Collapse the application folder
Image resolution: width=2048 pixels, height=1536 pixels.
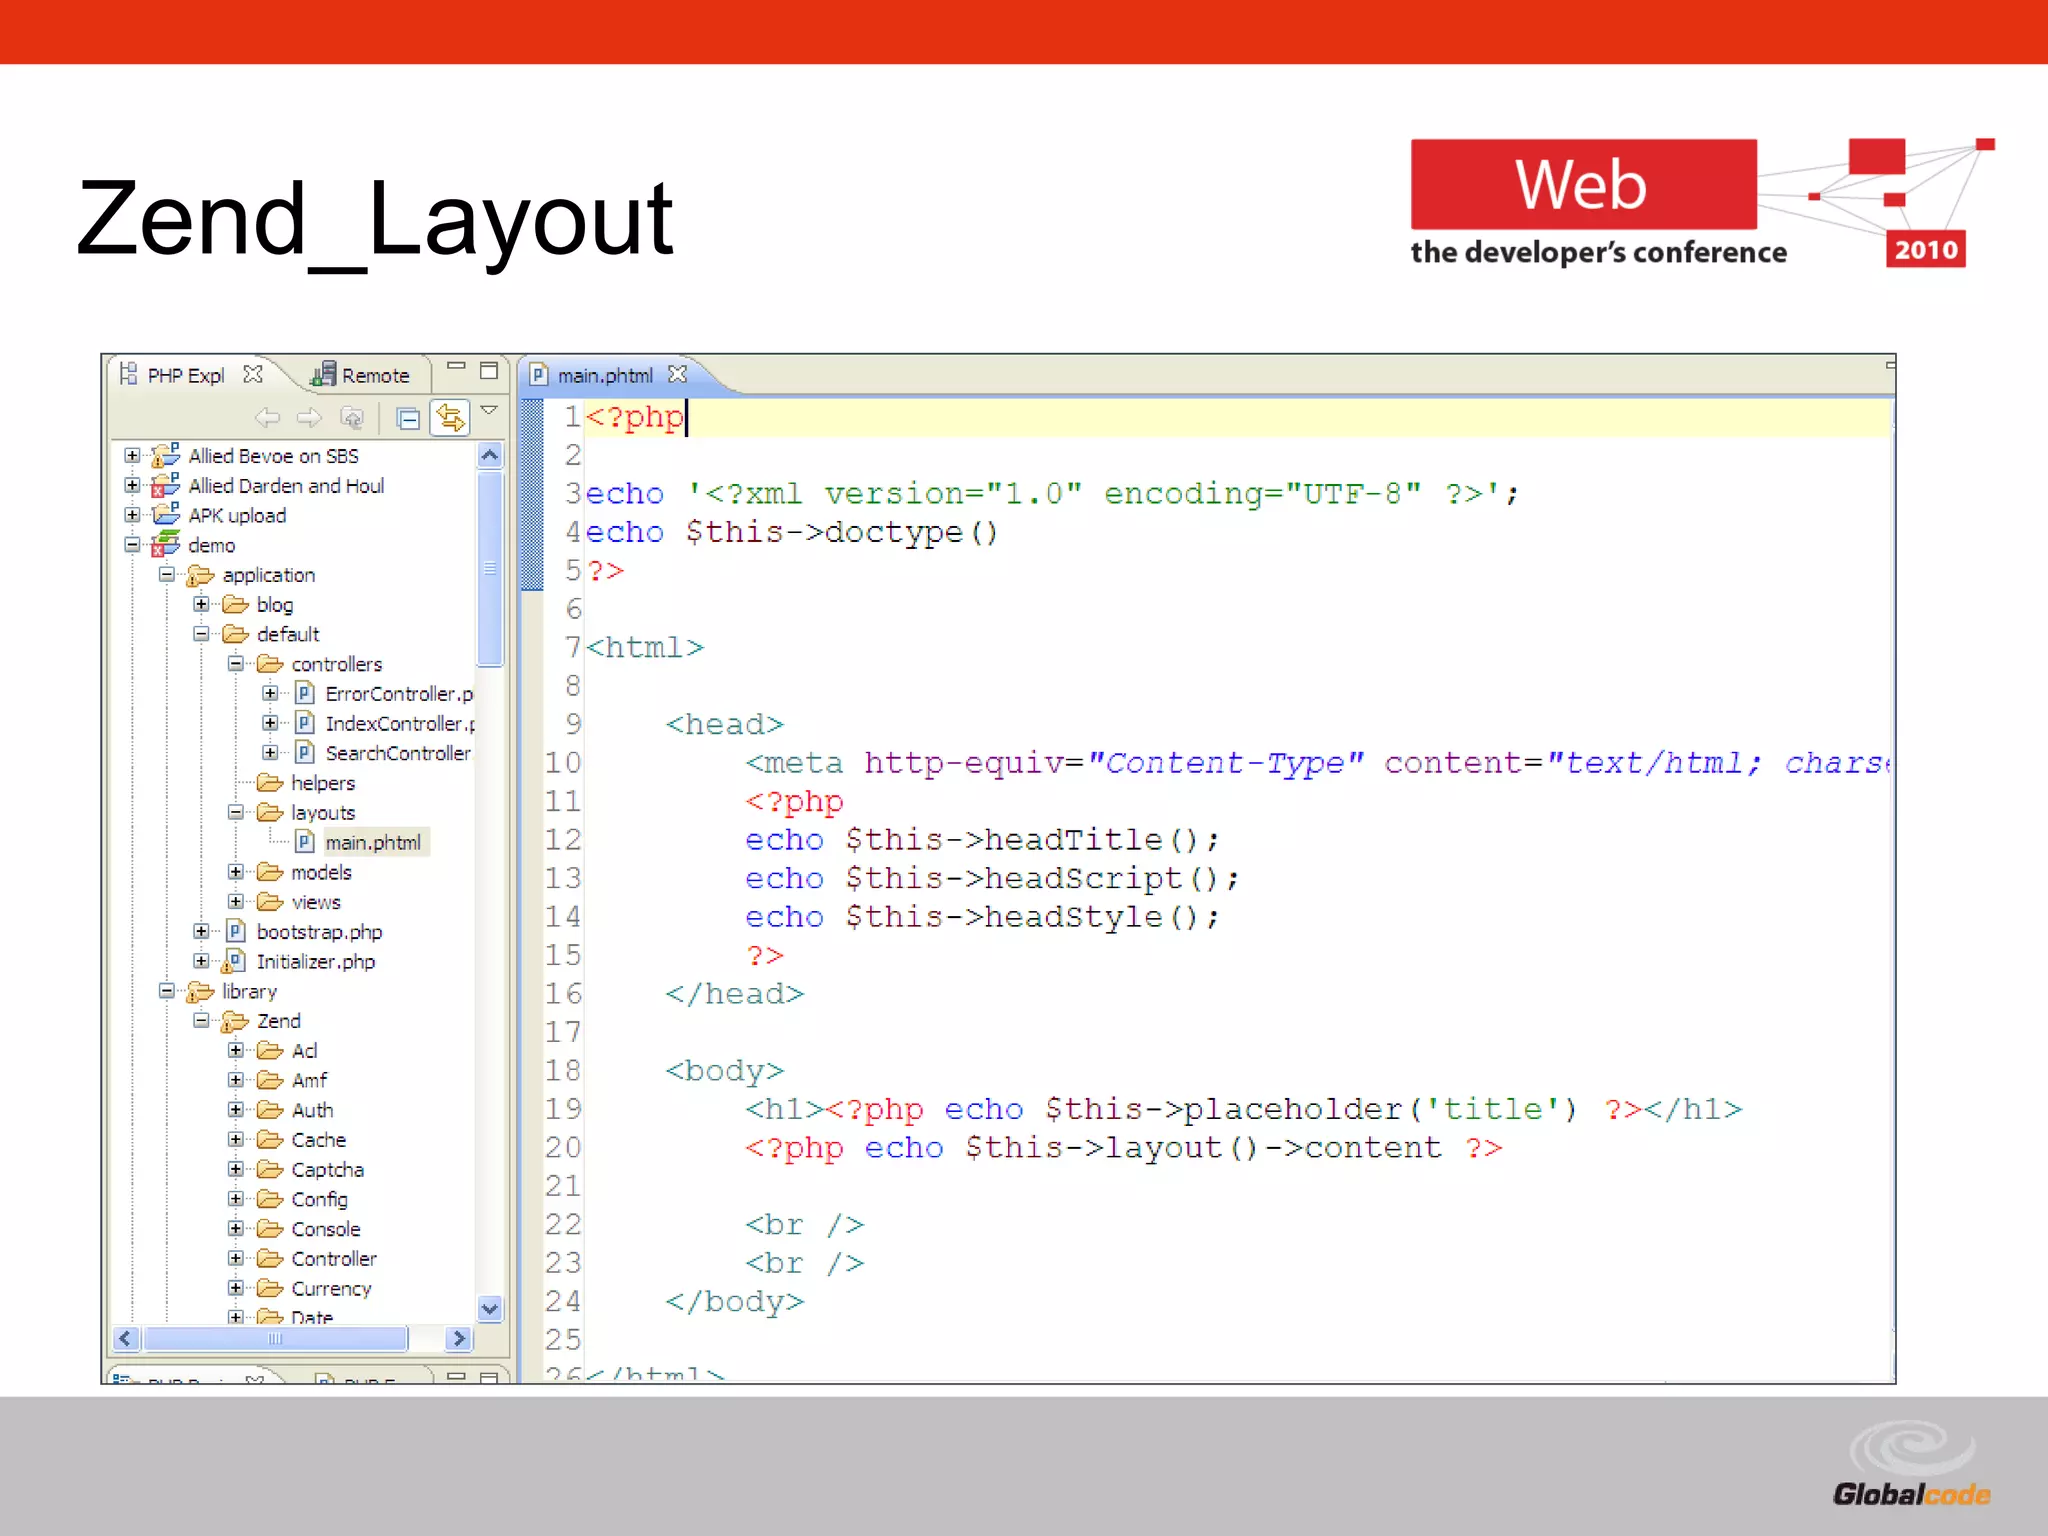(167, 574)
